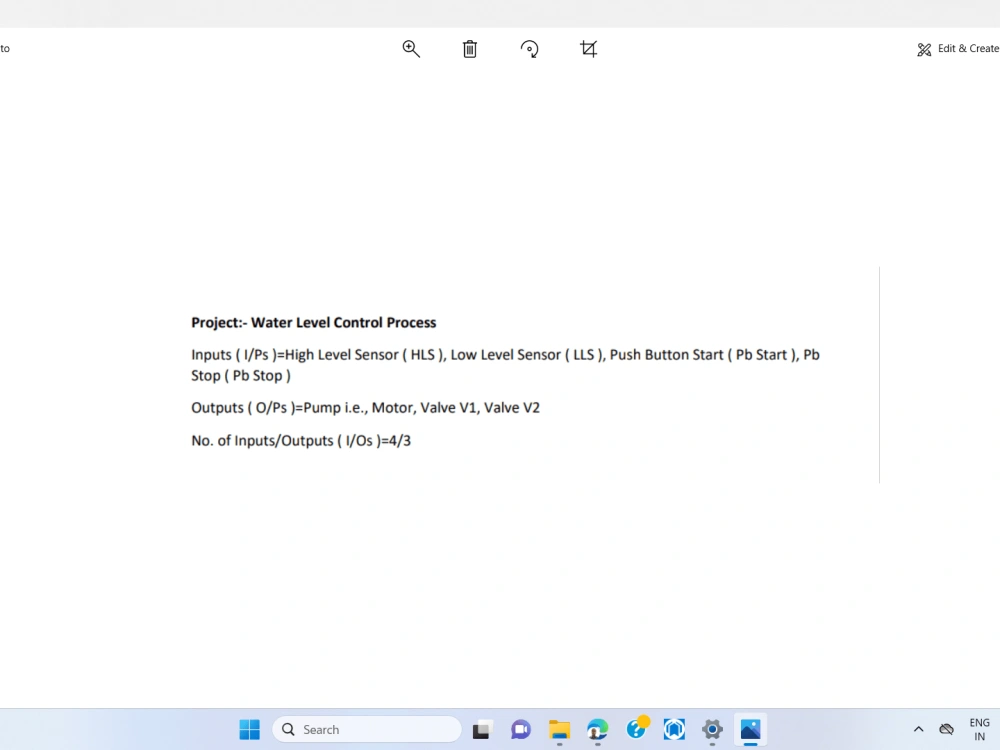The width and height of the screenshot is (1000, 750).
Task: Open OneDrive from the system tray
Action: tap(946, 729)
